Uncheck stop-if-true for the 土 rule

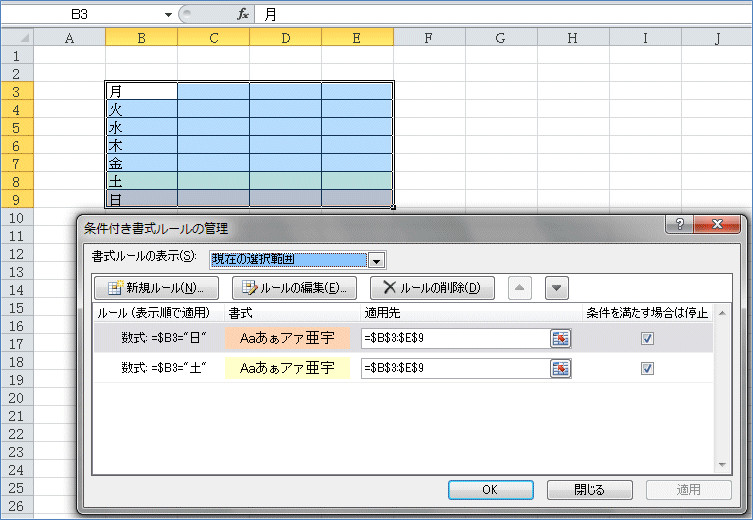(x=647, y=368)
